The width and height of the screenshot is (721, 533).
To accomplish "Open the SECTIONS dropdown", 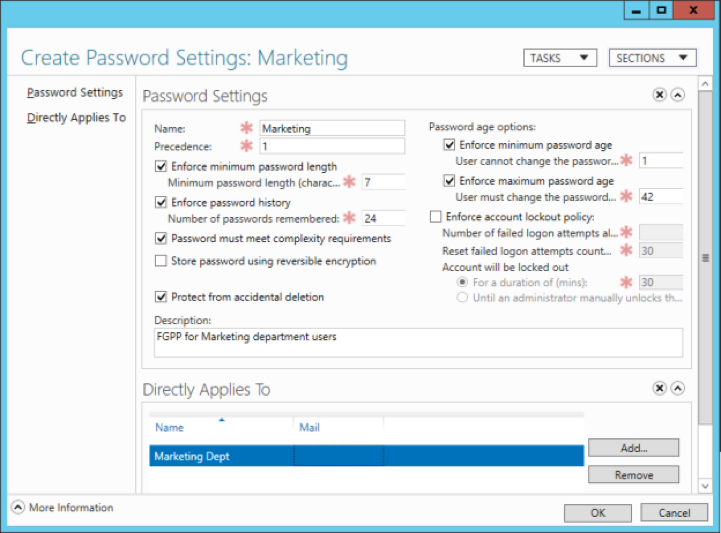I will coord(652,58).
